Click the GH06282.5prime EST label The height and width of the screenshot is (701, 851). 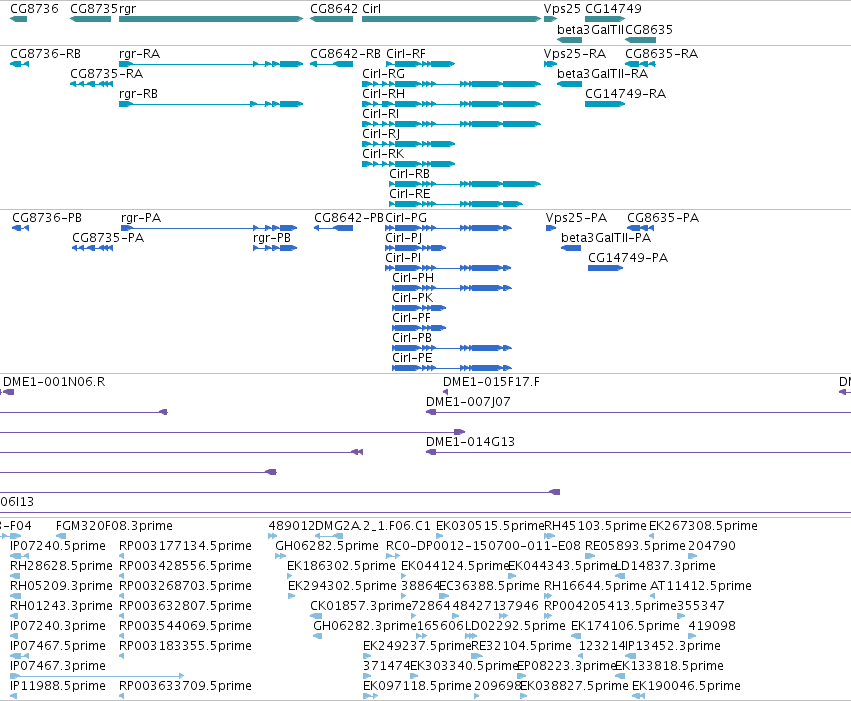pos(327,546)
